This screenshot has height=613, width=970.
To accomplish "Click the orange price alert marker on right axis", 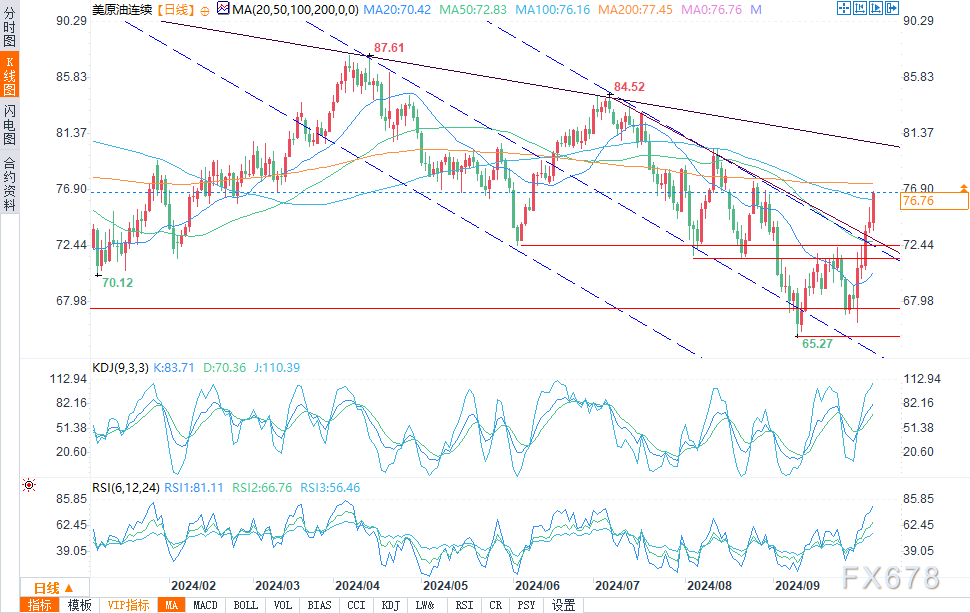I will [x=963, y=187].
